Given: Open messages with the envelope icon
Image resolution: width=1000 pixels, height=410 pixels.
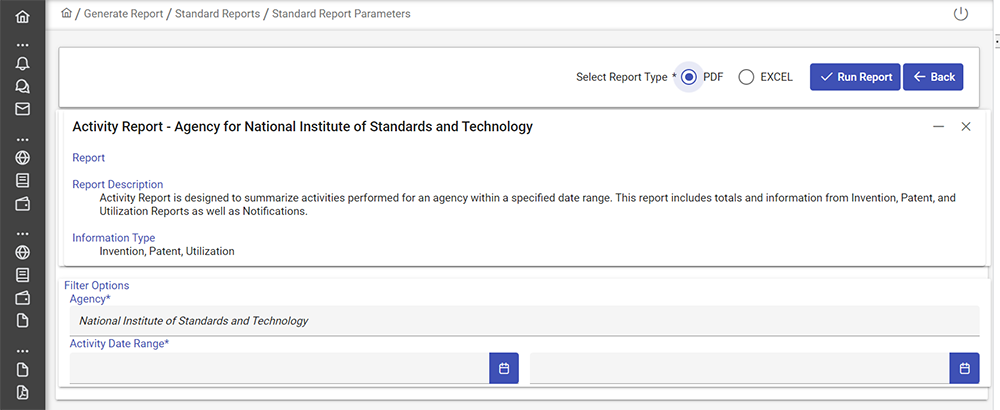Looking at the screenshot, I should point(22,109).
